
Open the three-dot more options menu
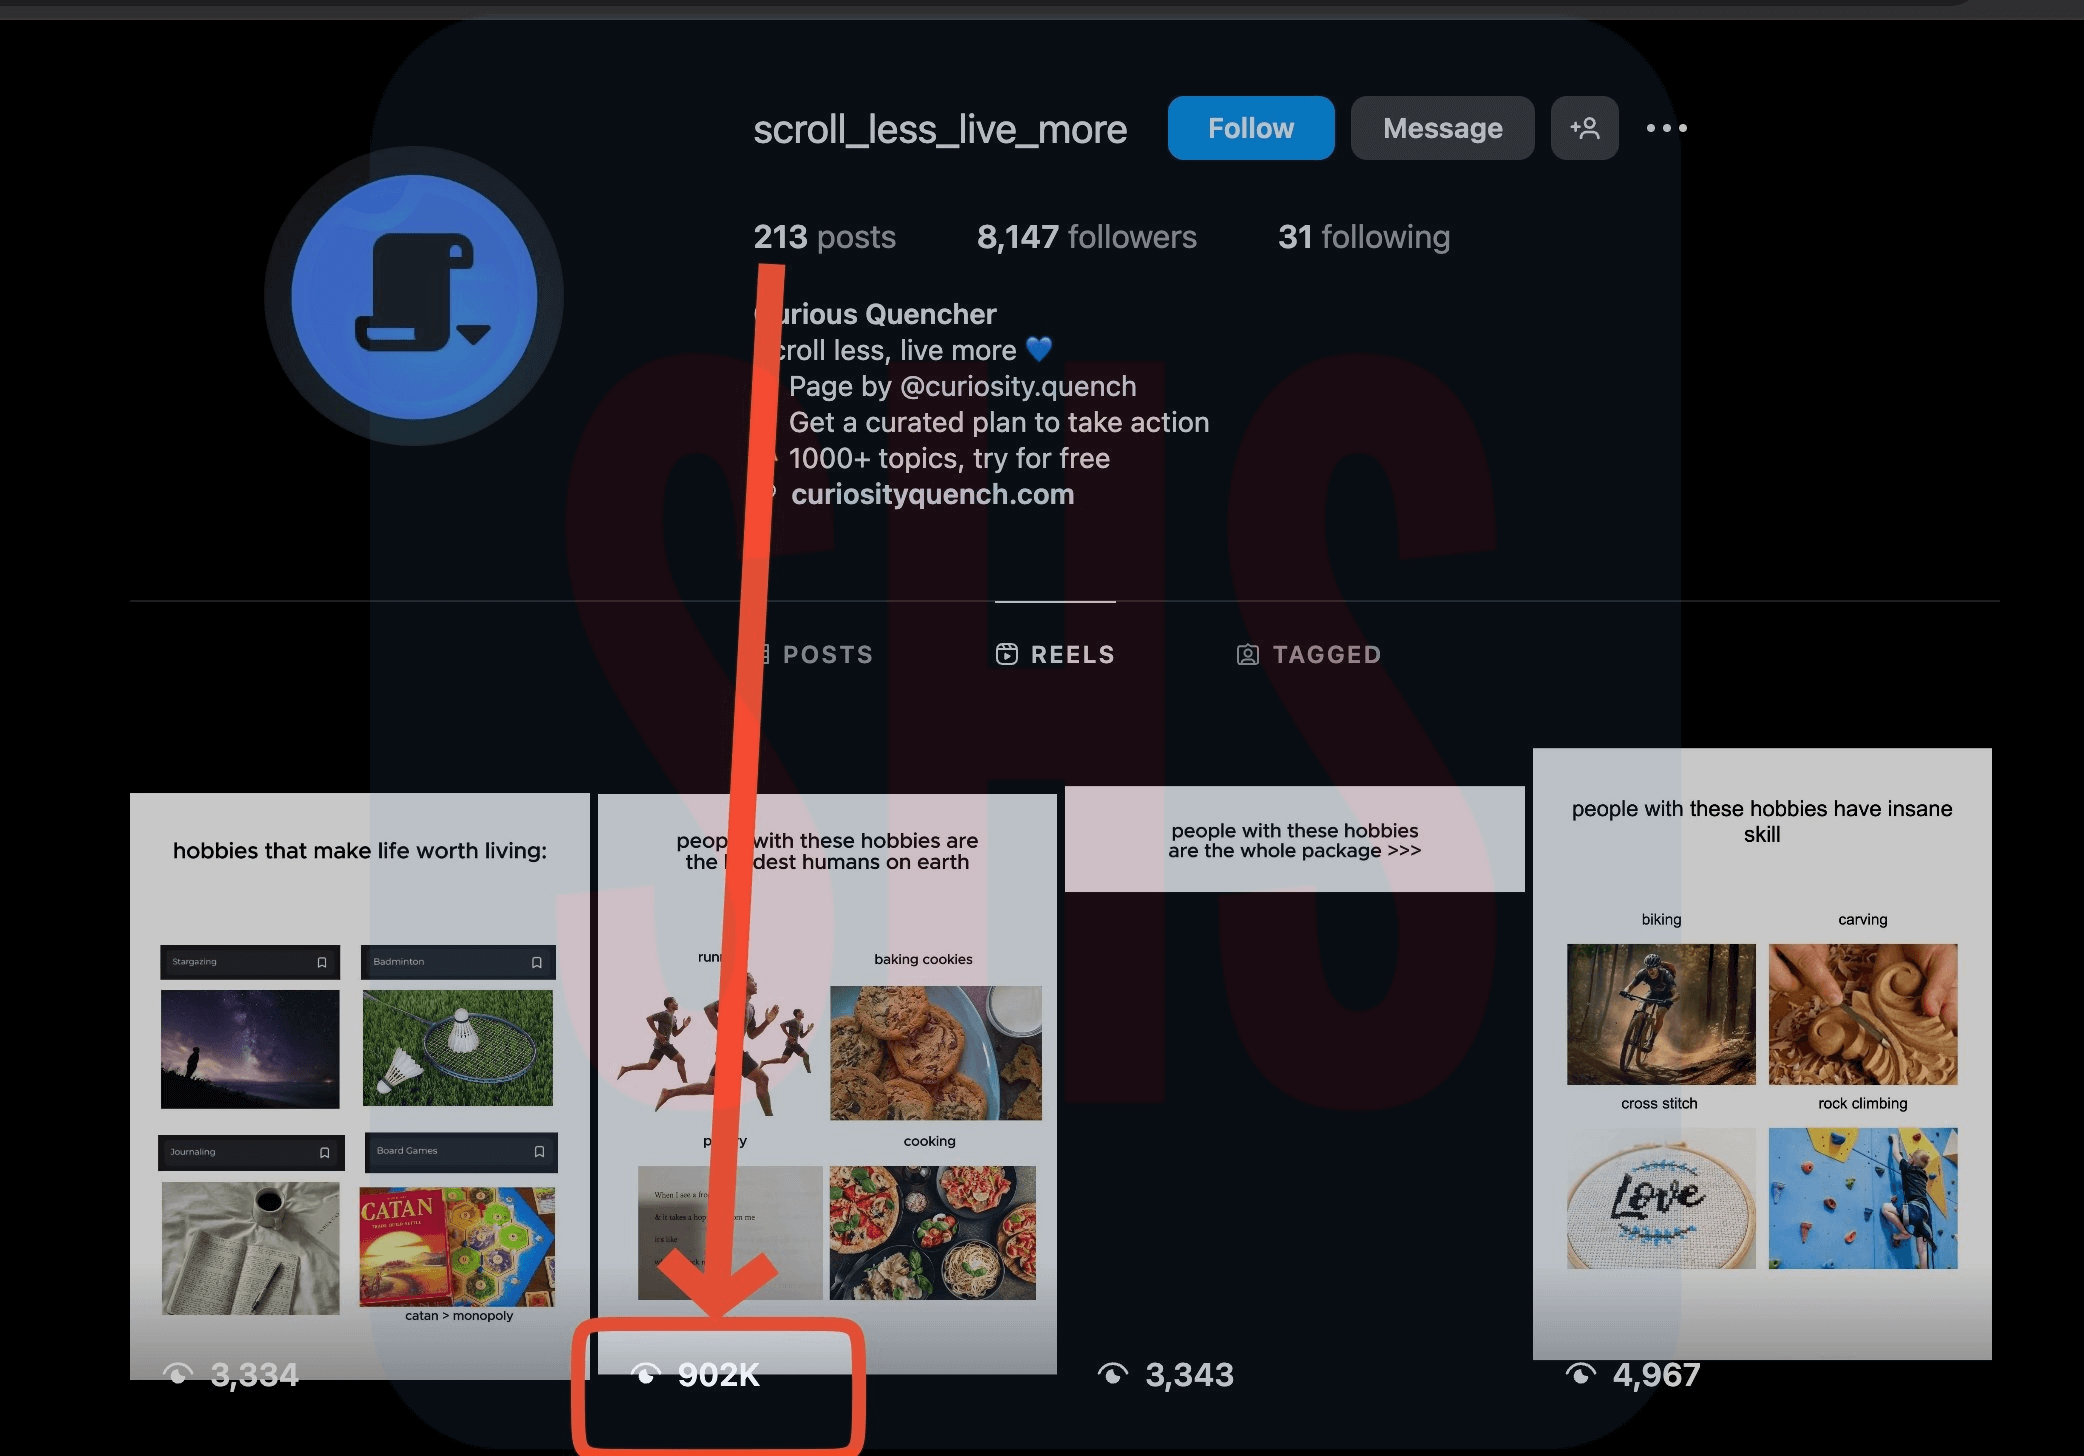[1666, 128]
